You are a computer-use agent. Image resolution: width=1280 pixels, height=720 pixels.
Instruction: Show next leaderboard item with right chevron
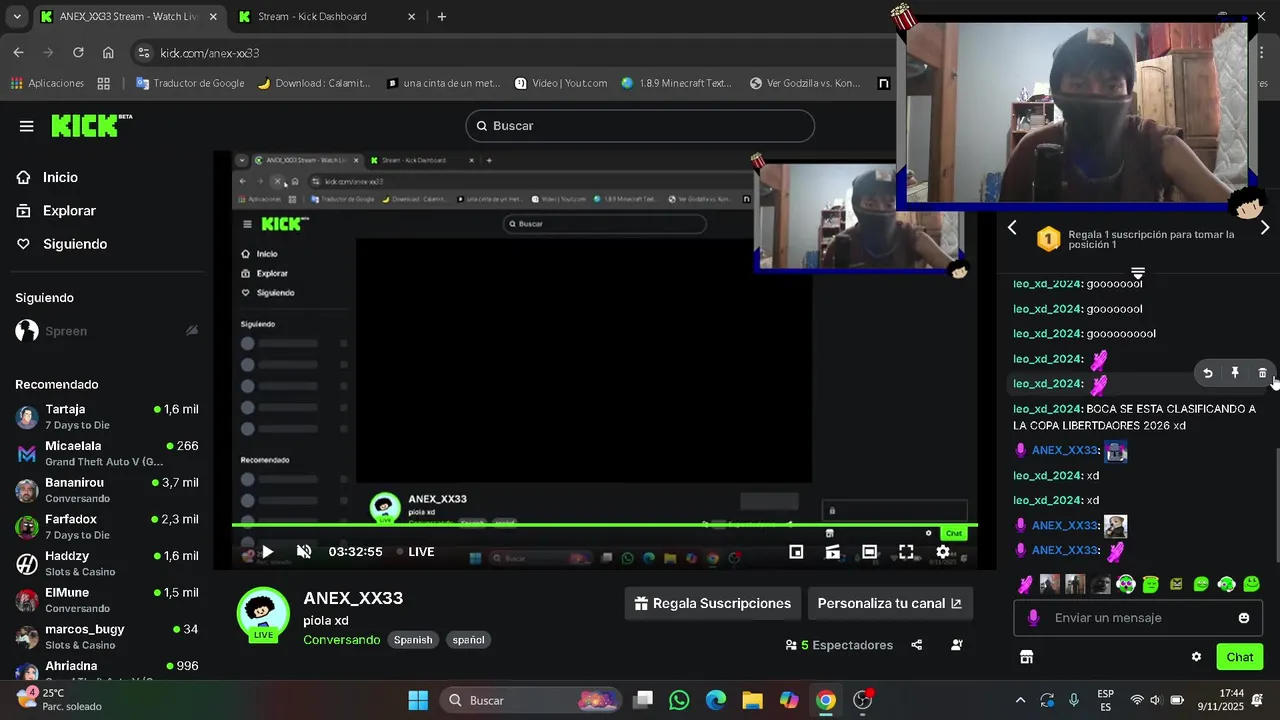(x=1265, y=228)
